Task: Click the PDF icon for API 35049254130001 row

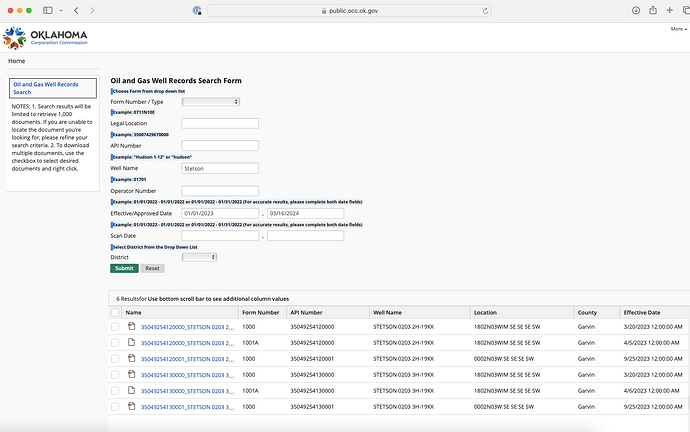Action: (x=131, y=406)
